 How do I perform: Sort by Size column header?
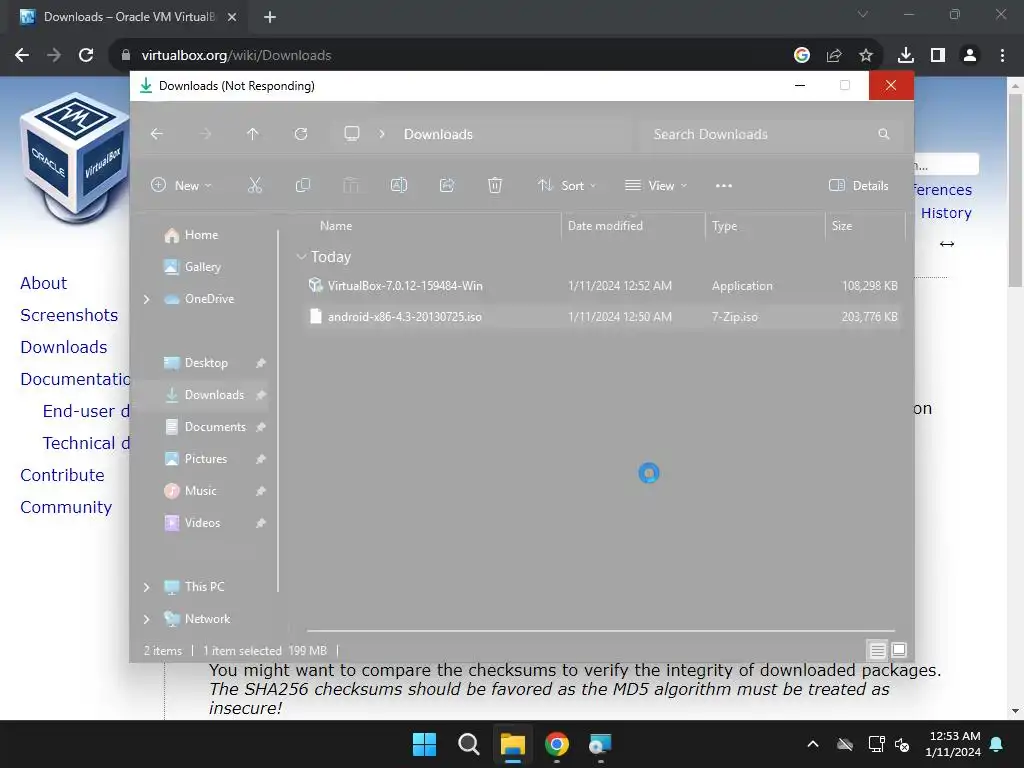842,226
